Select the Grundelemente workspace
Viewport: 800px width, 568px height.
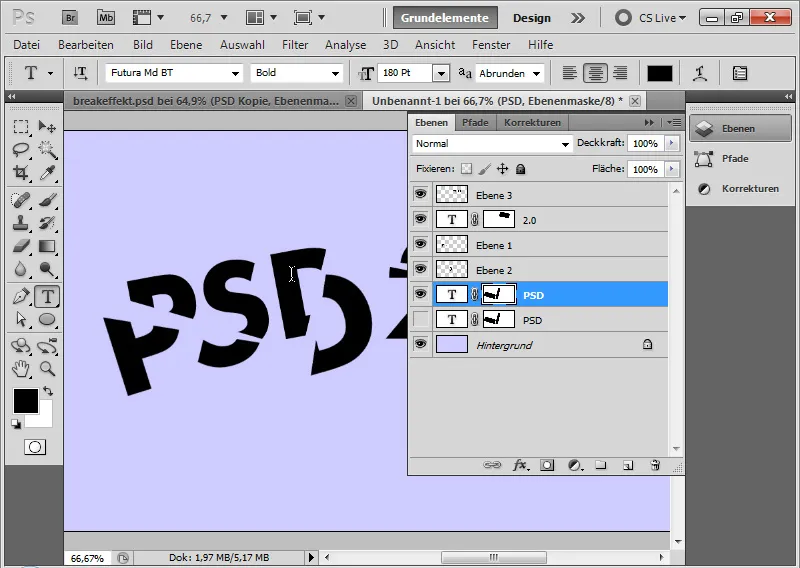pyautogui.click(x=445, y=18)
